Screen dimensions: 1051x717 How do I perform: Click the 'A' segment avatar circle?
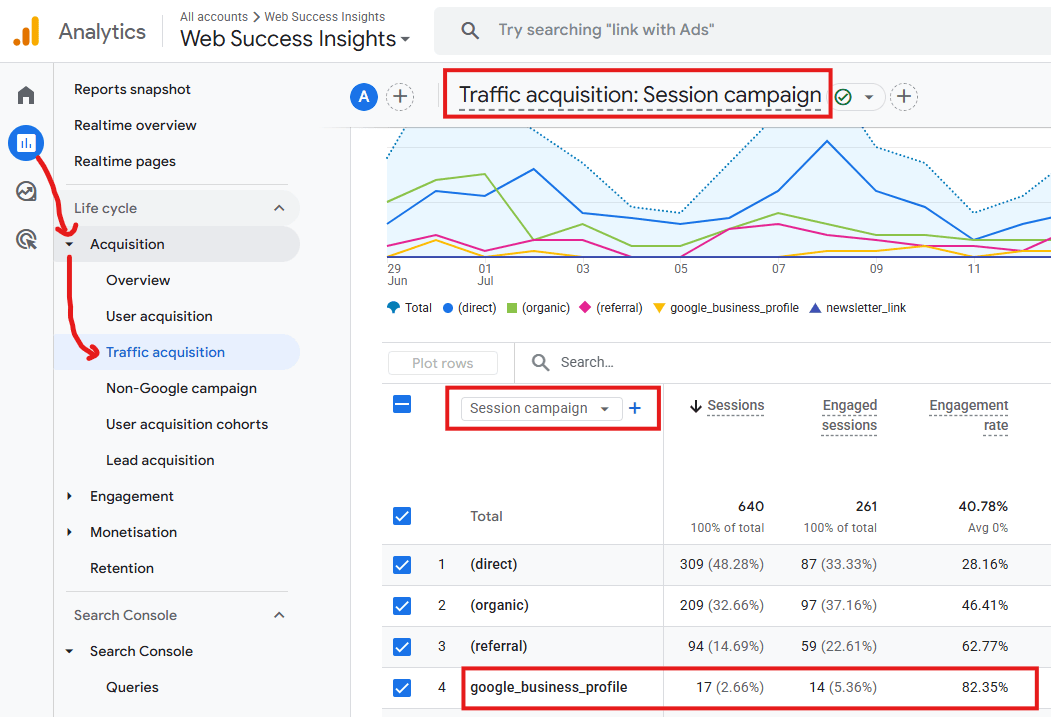coord(364,97)
